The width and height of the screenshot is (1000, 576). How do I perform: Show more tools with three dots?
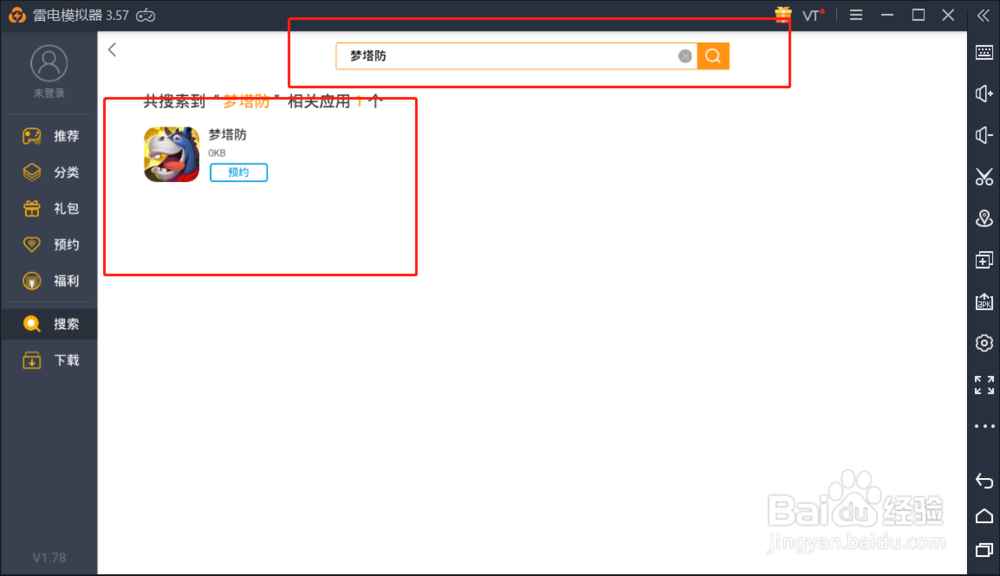click(984, 426)
